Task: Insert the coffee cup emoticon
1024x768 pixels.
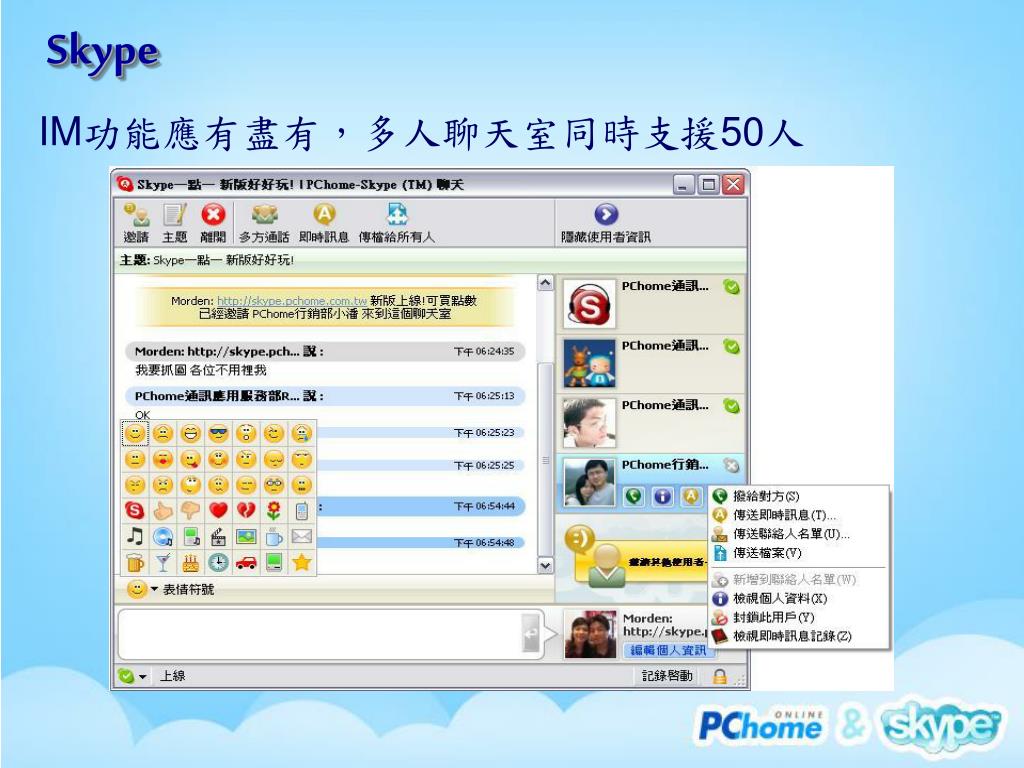Action: pyautogui.click(x=274, y=537)
